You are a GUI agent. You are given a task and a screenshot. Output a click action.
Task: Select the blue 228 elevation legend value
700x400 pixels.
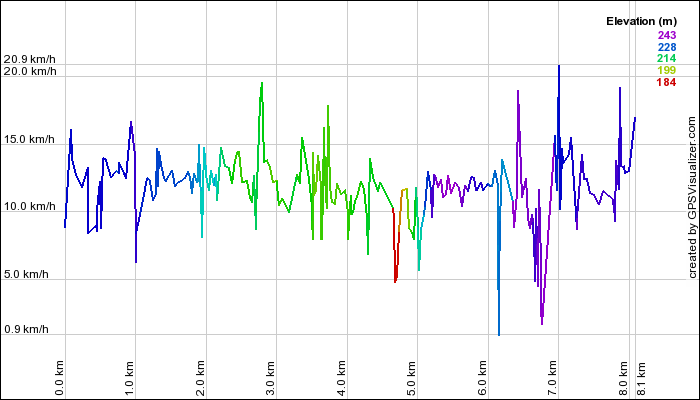point(667,47)
